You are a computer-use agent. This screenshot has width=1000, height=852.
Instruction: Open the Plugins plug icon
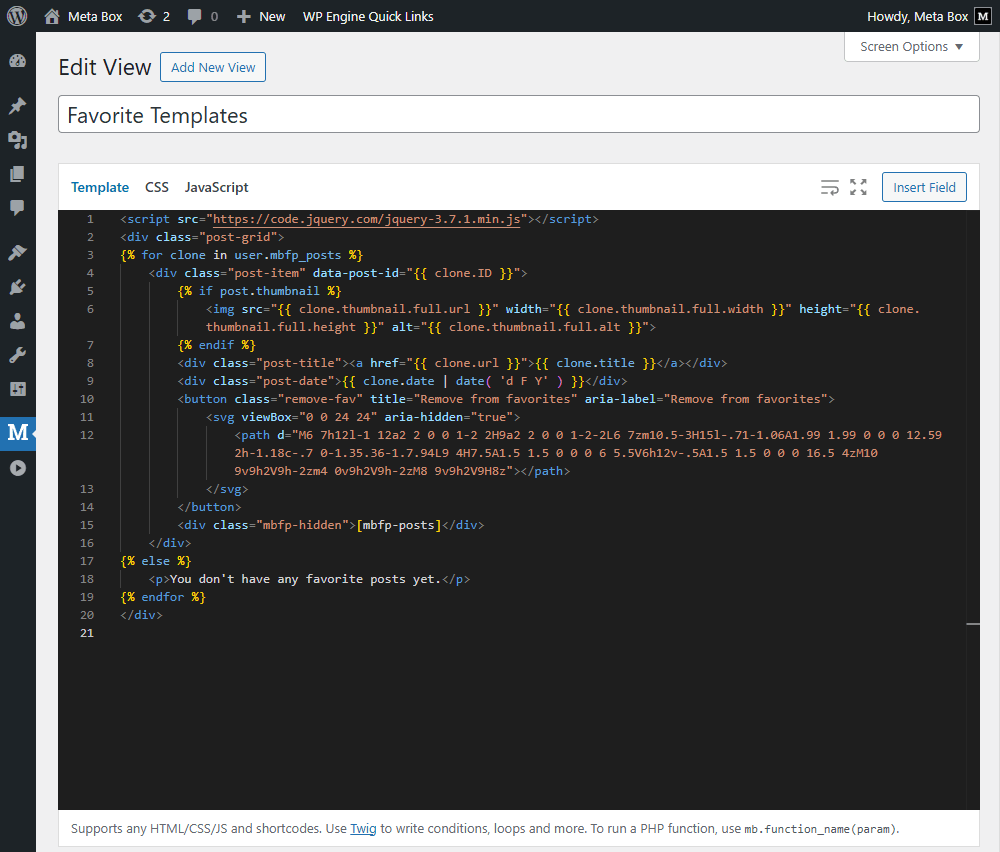[17, 287]
